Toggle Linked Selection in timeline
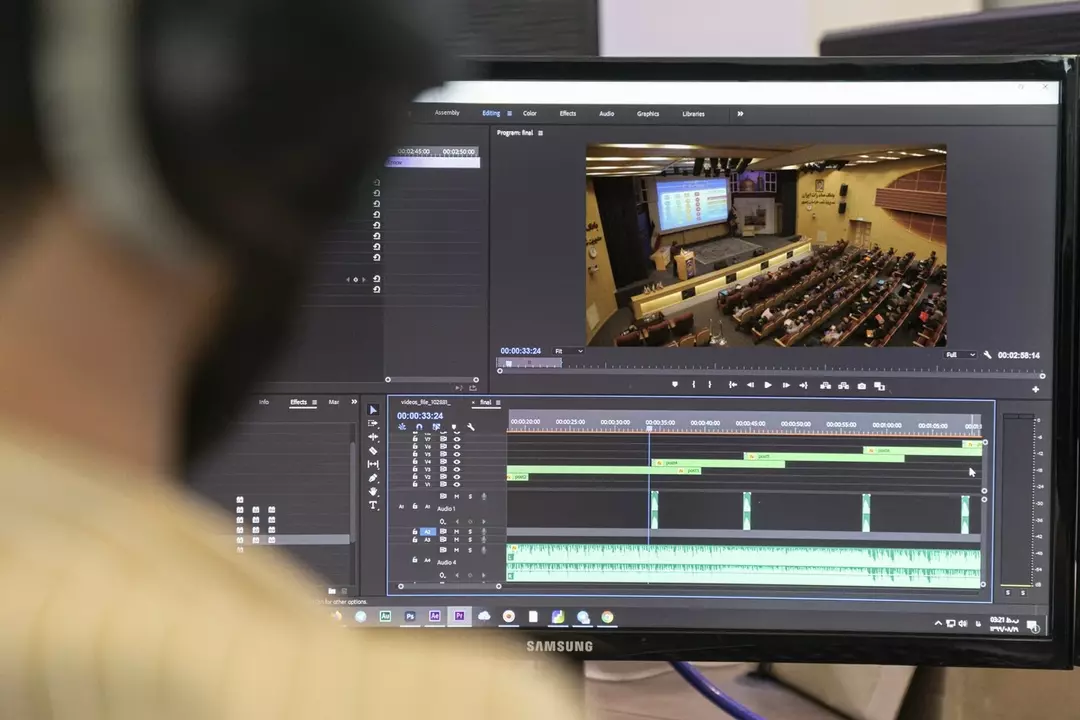The image size is (1080, 720). pyautogui.click(x=436, y=427)
